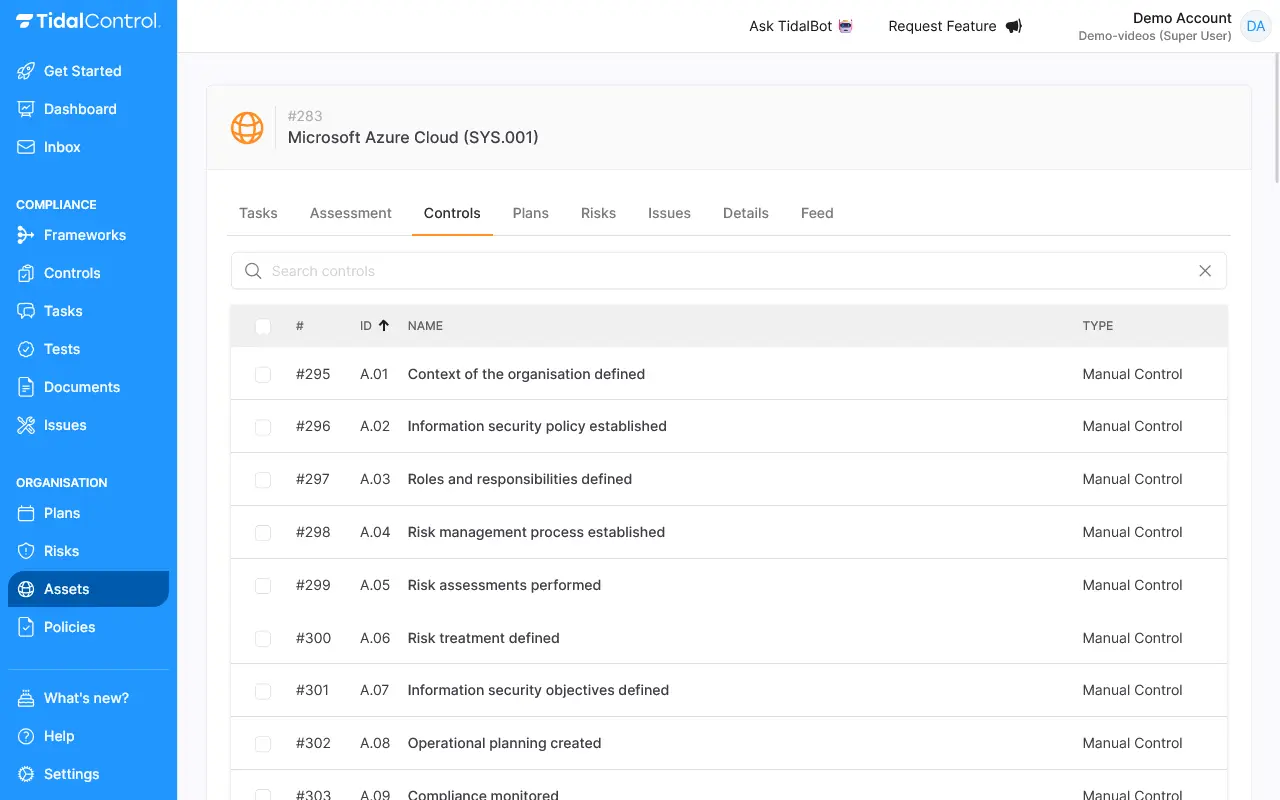1280x800 pixels.
Task: Click the Risks shield icon
Action: (x=26, y=551)
